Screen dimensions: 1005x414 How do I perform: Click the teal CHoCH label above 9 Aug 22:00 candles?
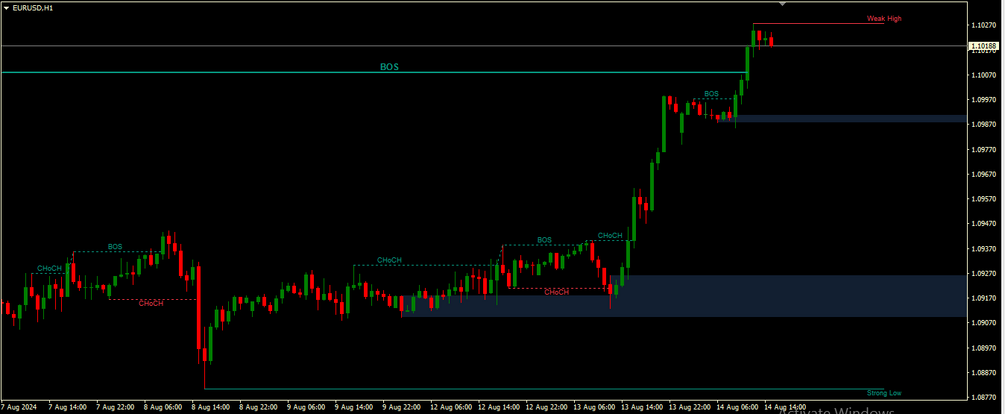[x=389, y=260]
